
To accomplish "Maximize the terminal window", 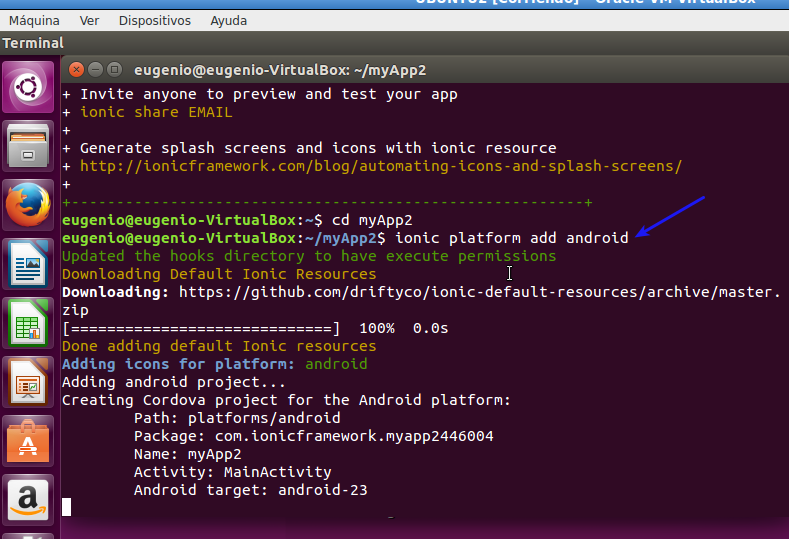I will [114, 69].
